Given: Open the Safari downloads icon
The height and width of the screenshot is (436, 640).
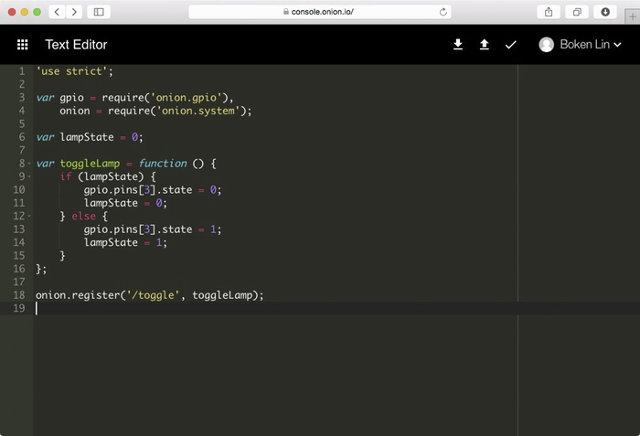Looking at the screenshot, I should point(605,12).
